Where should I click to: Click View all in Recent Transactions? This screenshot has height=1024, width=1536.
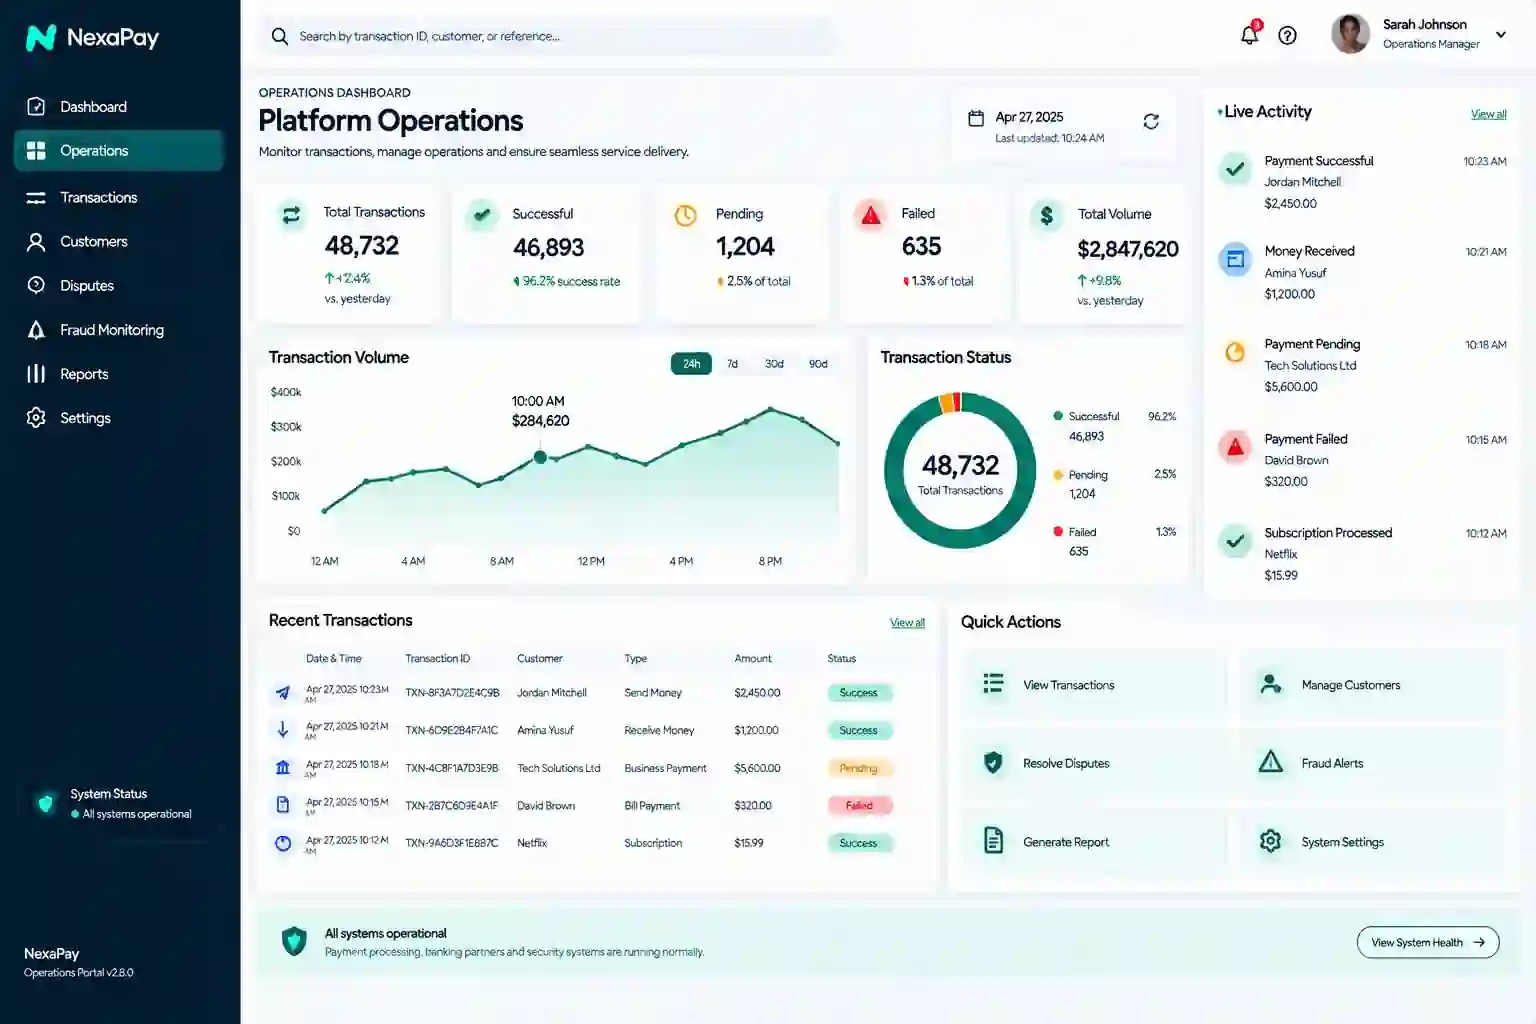tap(907, 623)
